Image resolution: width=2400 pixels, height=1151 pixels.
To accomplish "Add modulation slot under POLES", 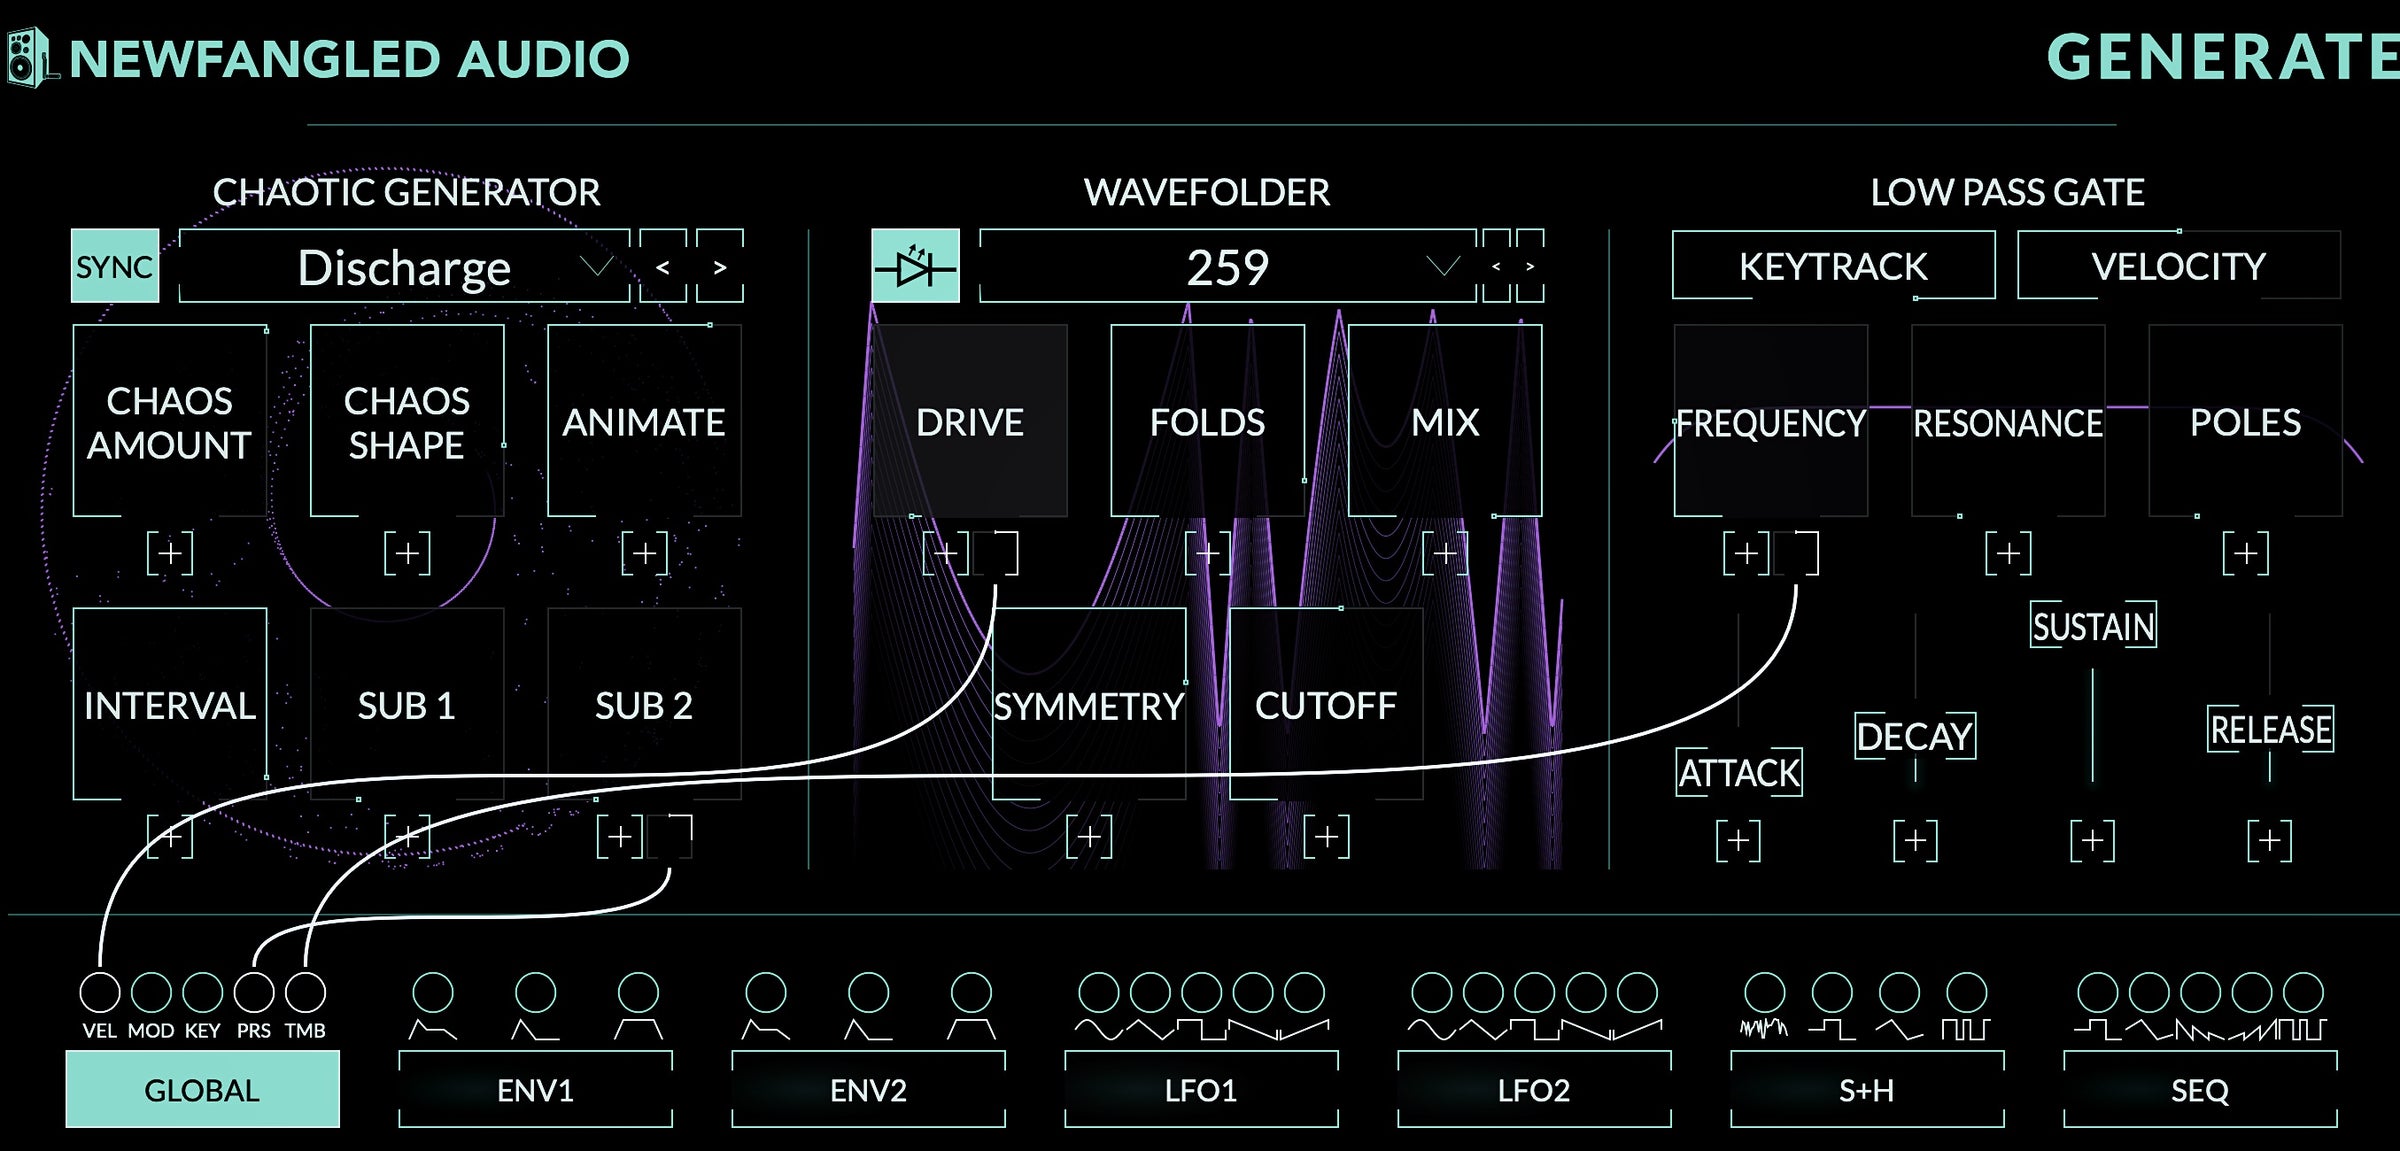I will pyautogui.click(x=2246, y=553).
